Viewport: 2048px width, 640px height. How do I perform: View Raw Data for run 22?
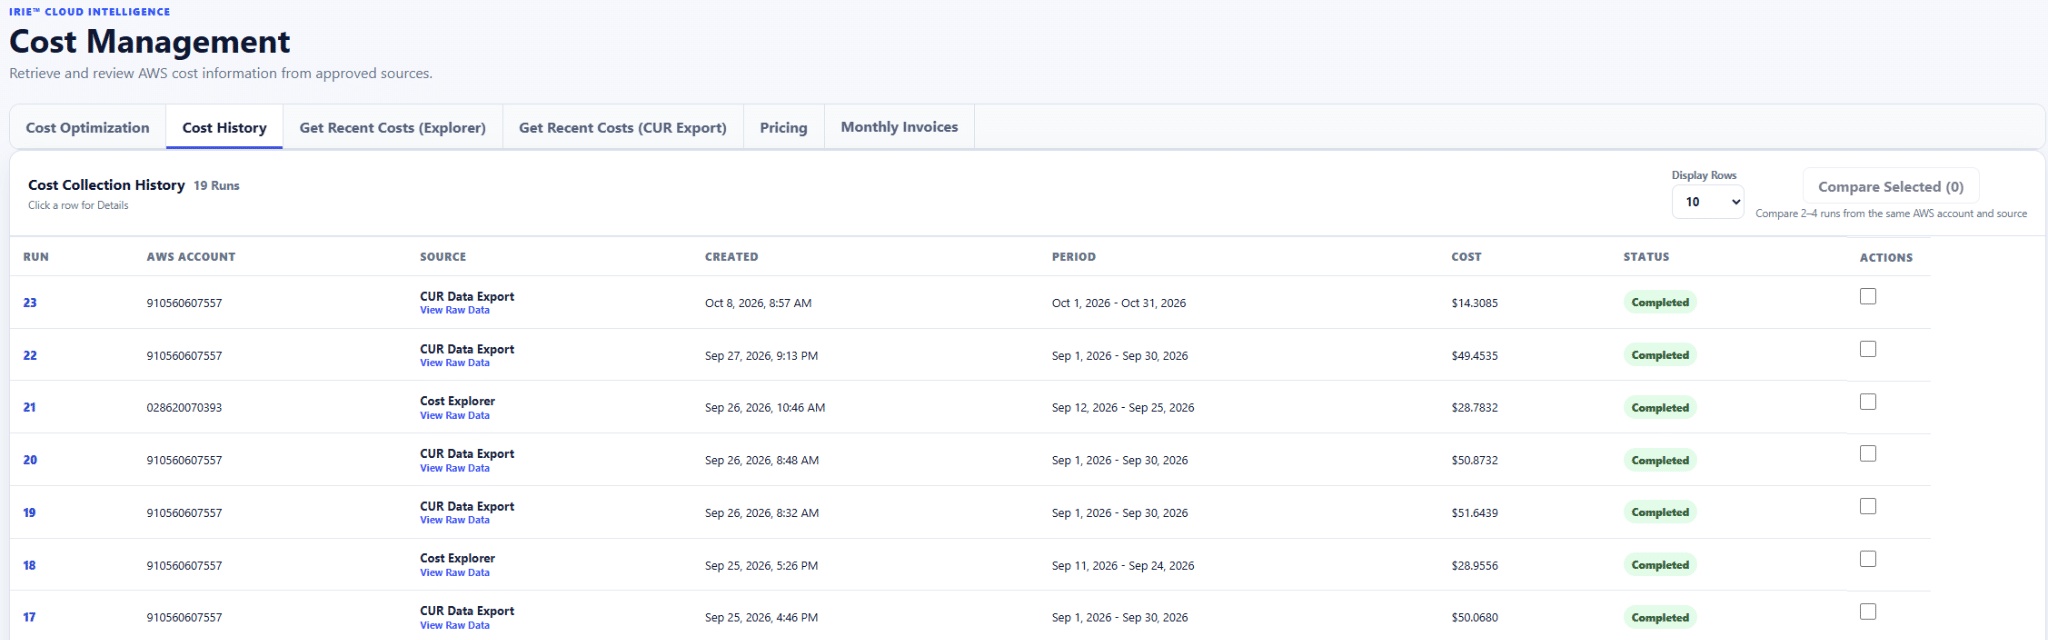pos(455,363)
